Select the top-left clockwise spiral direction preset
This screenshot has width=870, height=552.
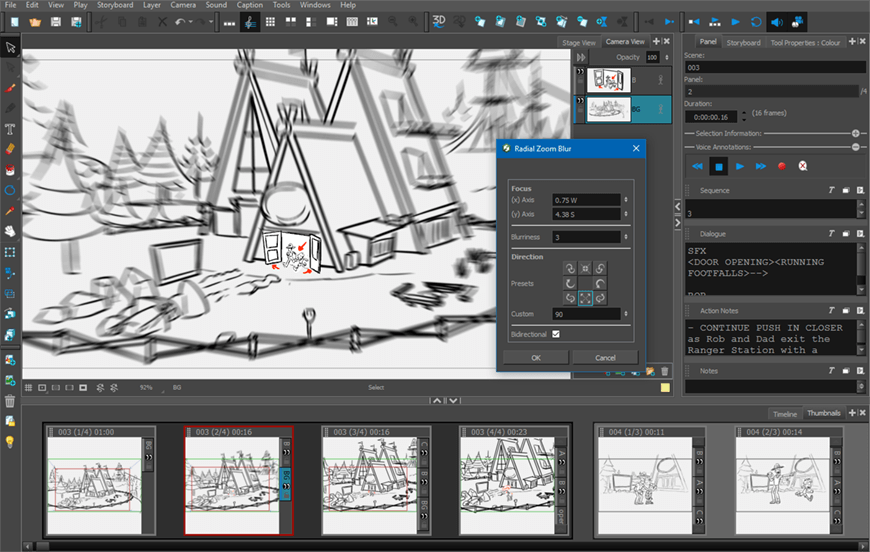570,269
